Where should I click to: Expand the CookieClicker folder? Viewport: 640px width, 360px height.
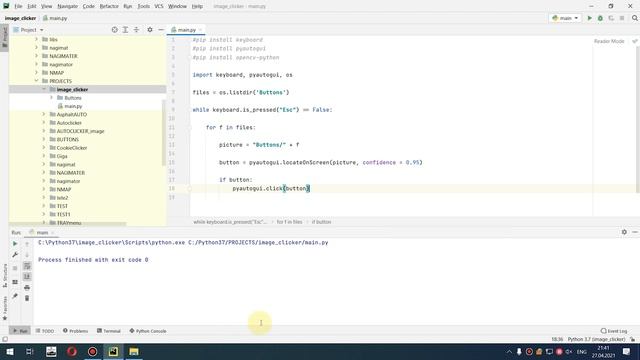(x=44, y=148)
